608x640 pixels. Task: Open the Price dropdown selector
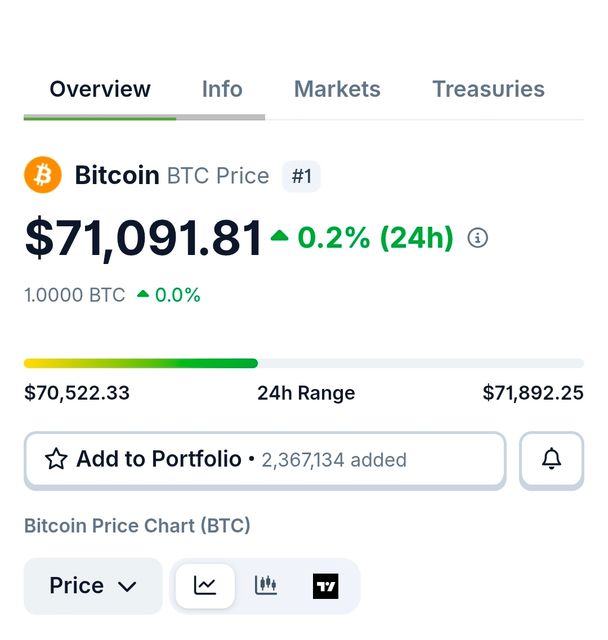click(x=93, y=586)
